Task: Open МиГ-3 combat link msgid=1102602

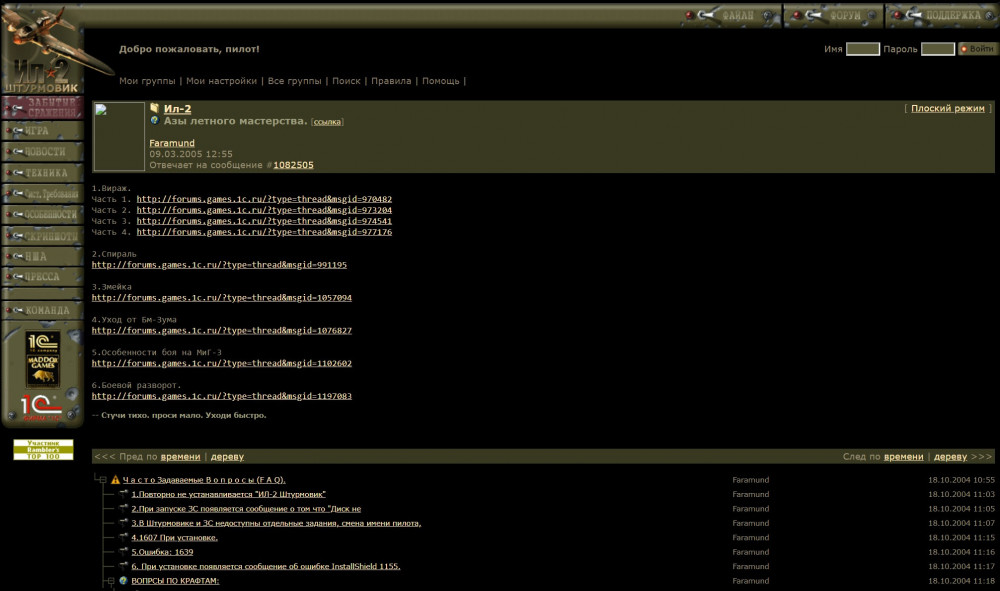Action: (x=221, y=363)
